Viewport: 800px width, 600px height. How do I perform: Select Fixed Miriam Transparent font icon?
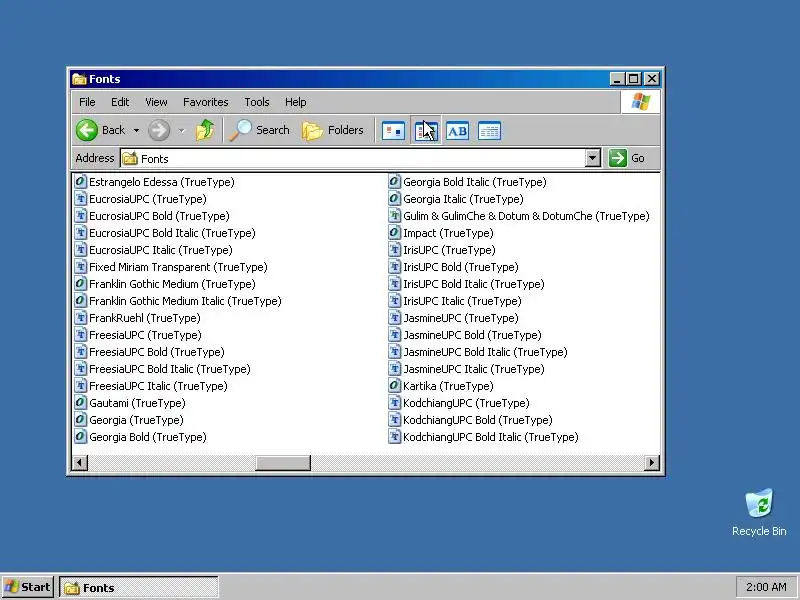pos(80,267)
